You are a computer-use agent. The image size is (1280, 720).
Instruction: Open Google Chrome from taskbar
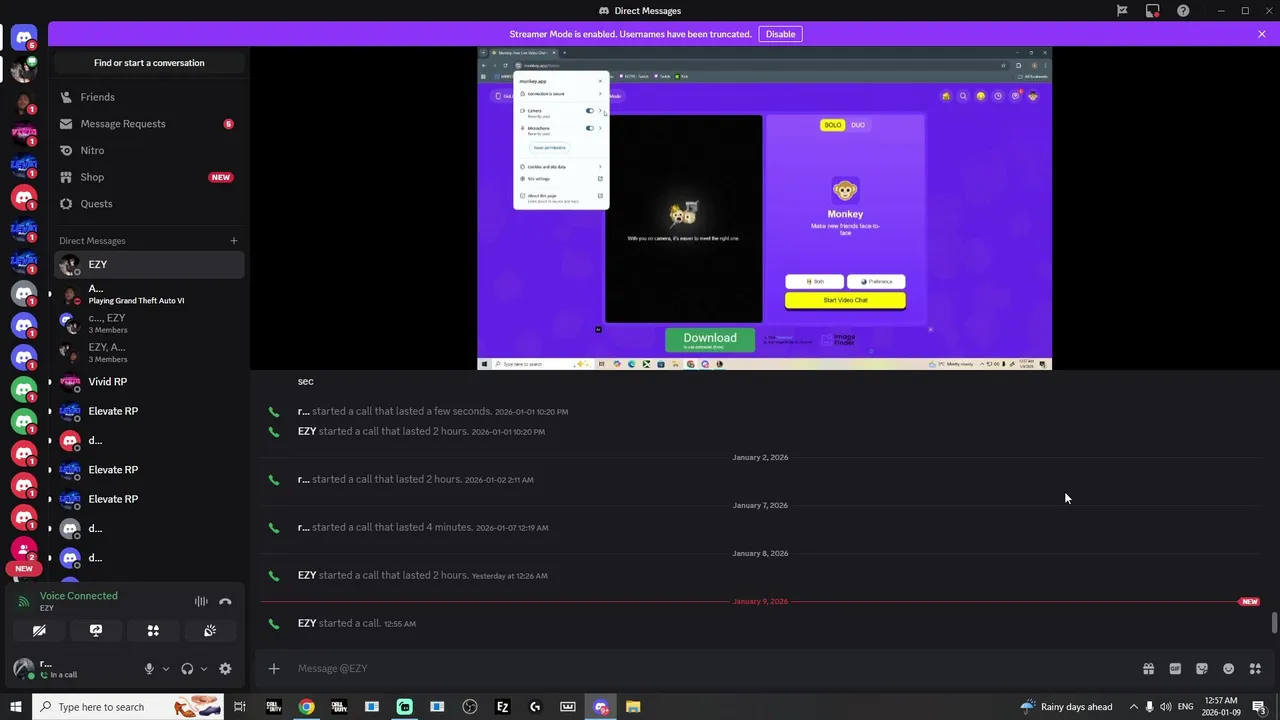coord(306,707)
